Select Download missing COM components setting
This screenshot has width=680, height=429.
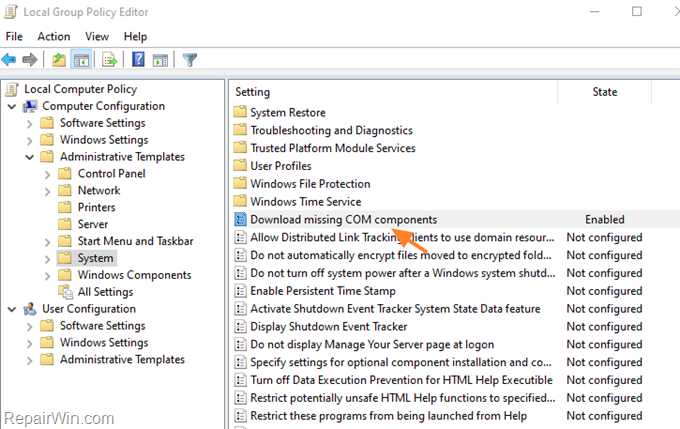pos(343,219)
